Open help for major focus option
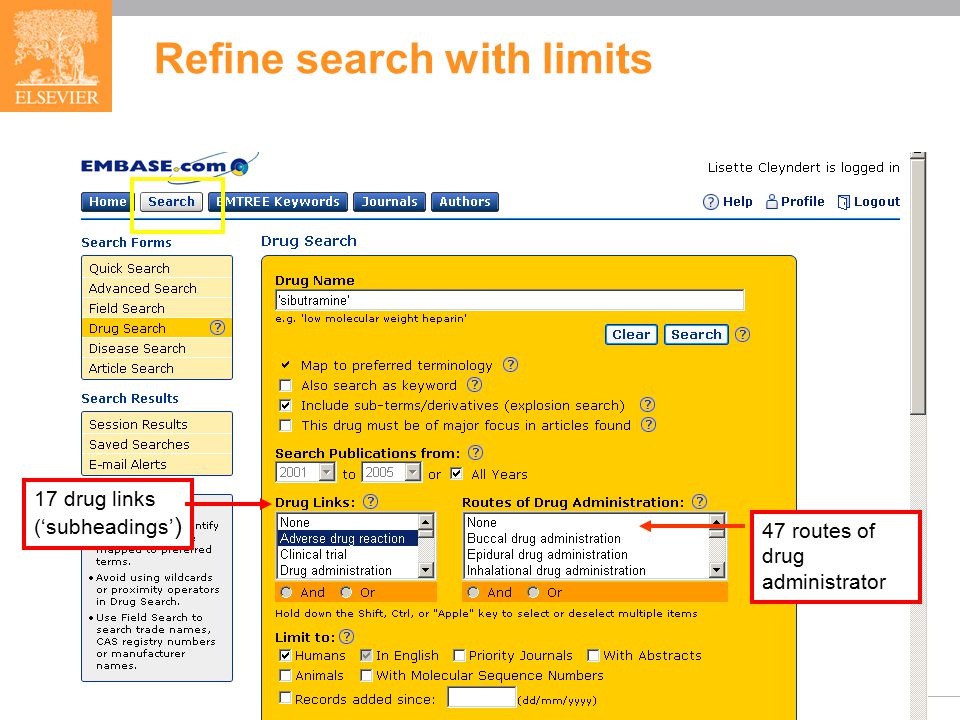The image size is (960, 720). [648, 425]
